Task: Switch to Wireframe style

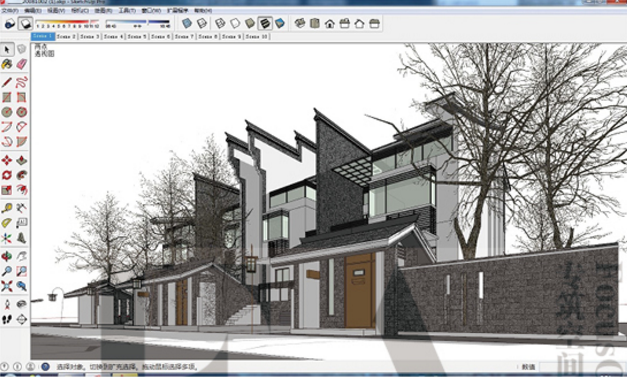Action: [x=220, y=23]
